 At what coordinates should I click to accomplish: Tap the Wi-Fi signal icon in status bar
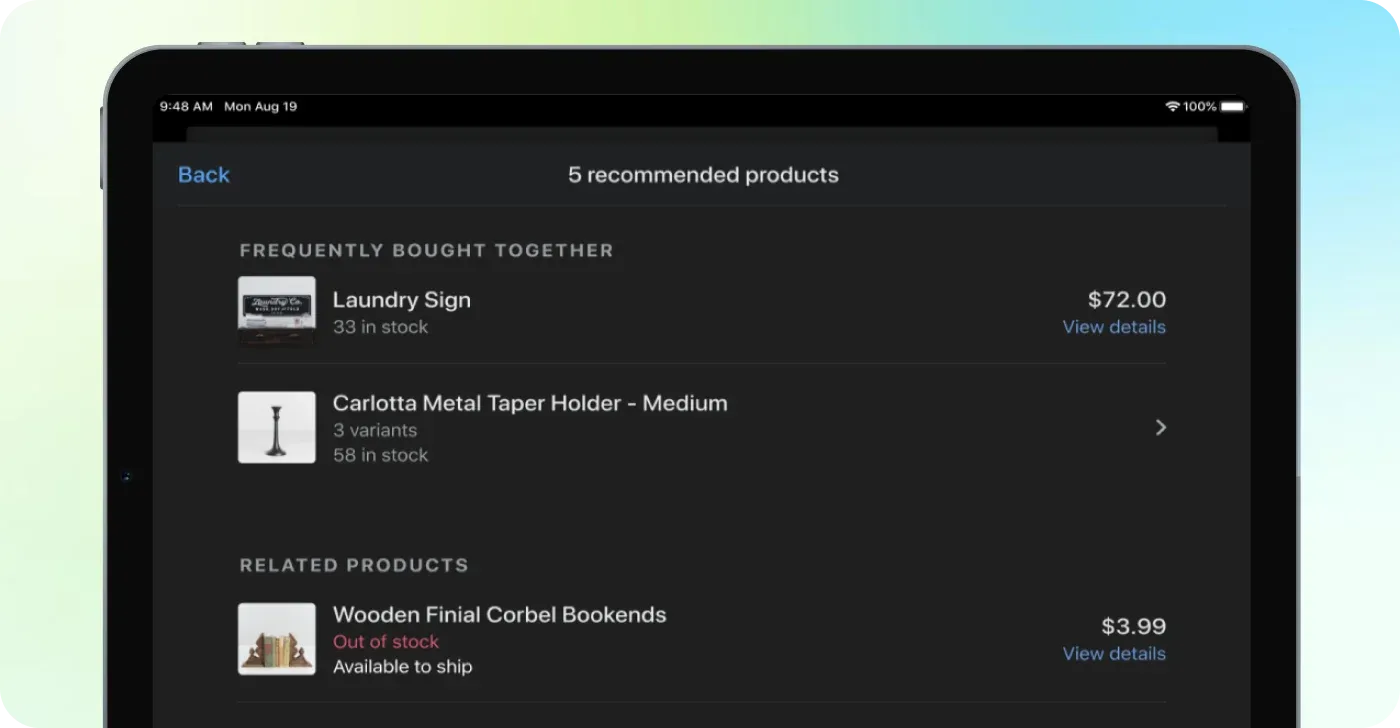1172,105
